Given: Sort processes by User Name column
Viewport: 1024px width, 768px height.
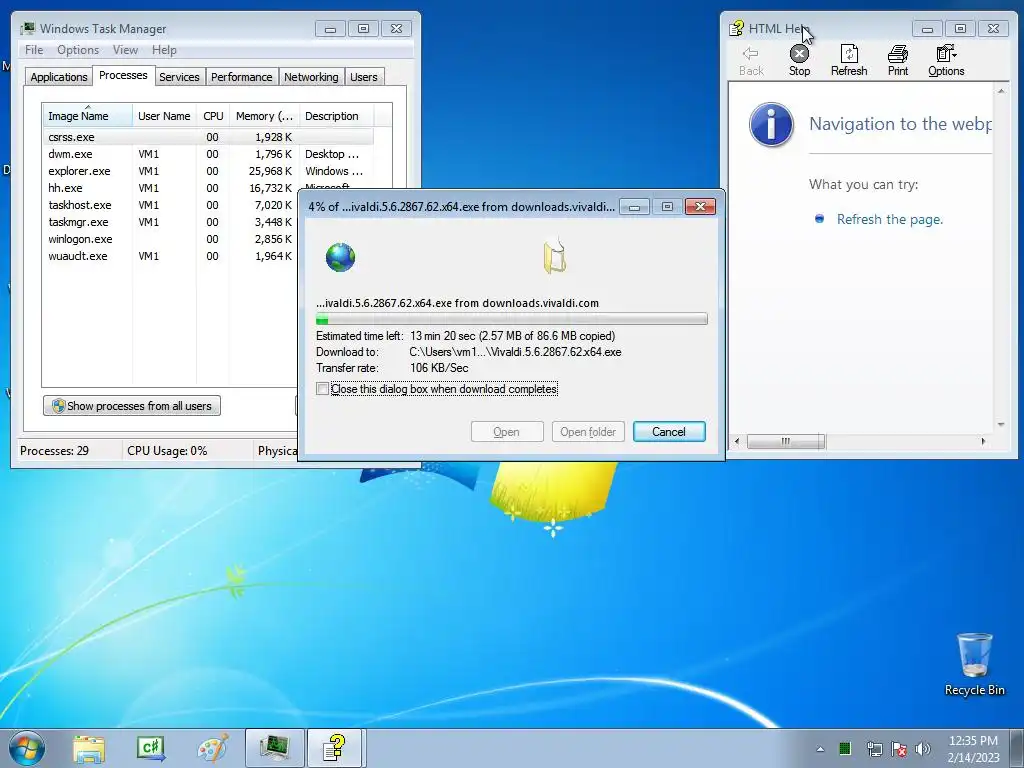Looking at the screenshot, I should click(164, 116).
